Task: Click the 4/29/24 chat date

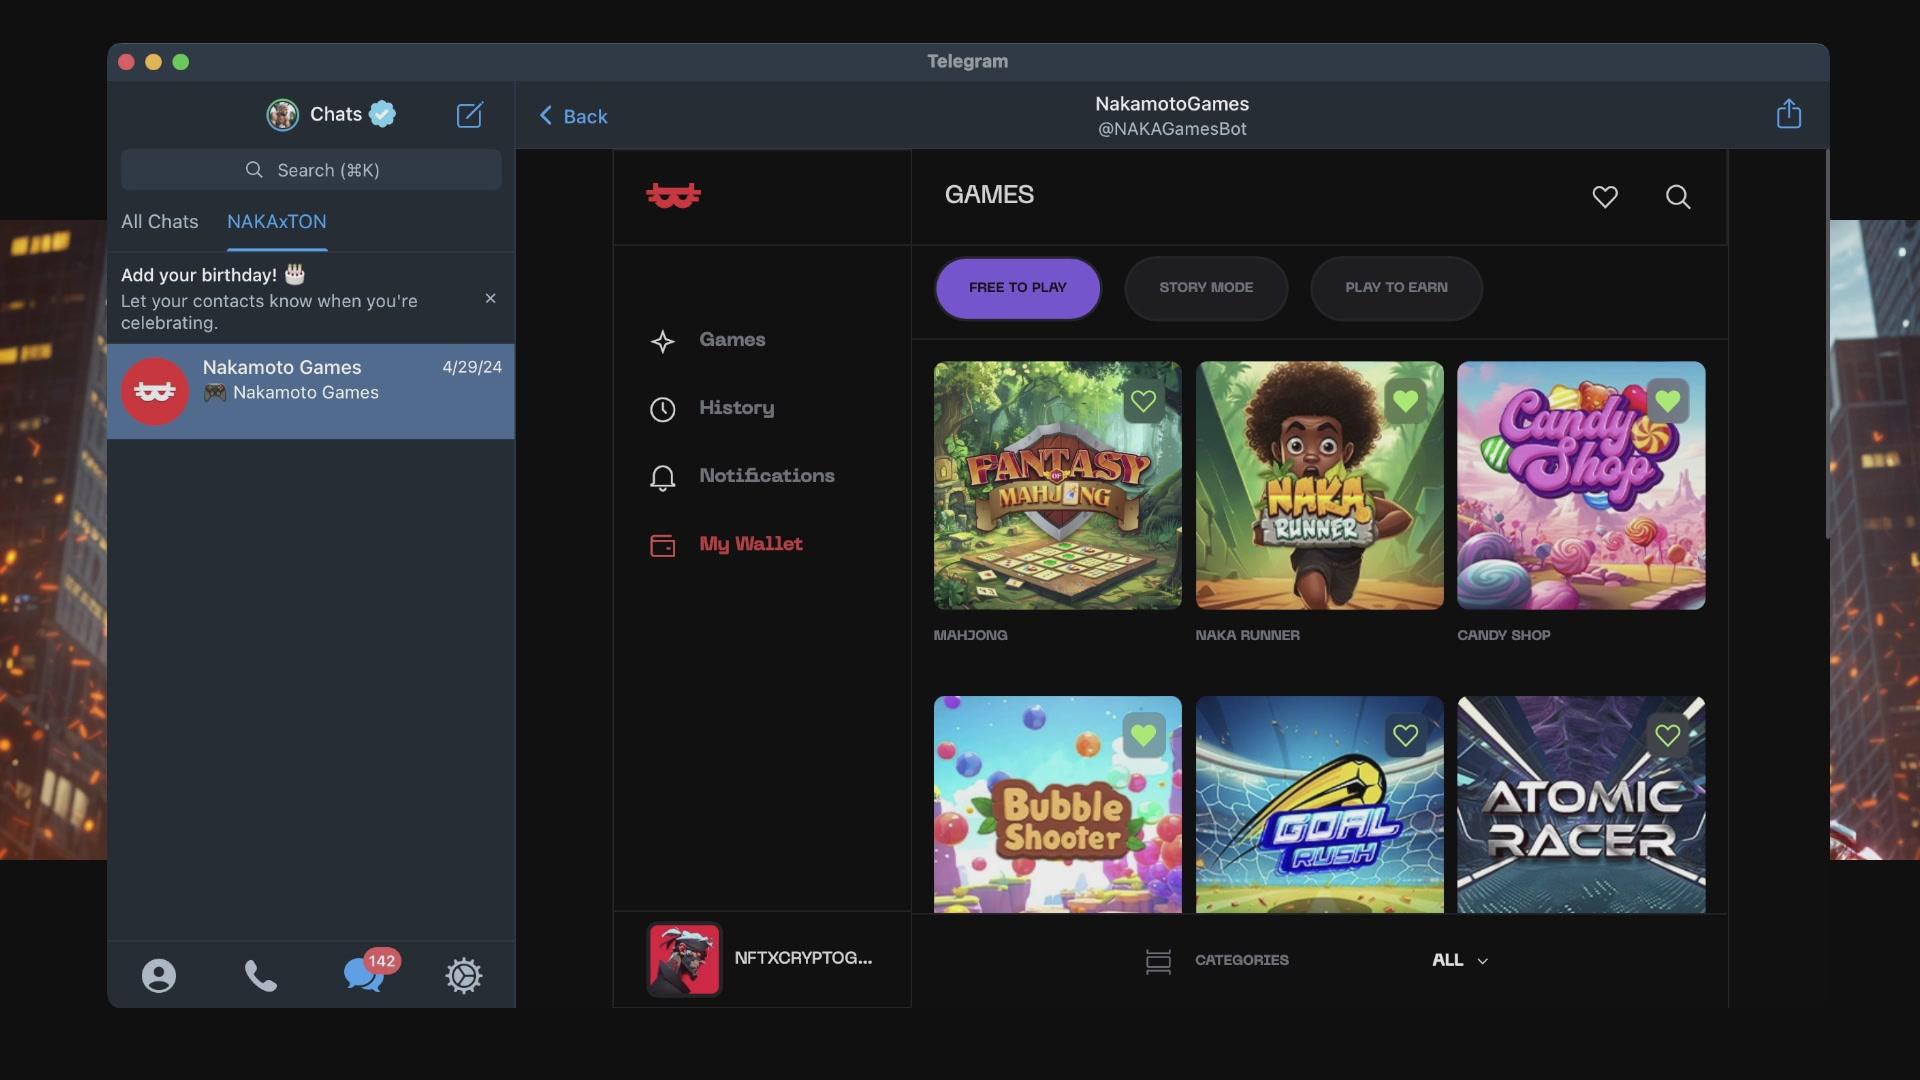Action: click(x=472, y=367)
